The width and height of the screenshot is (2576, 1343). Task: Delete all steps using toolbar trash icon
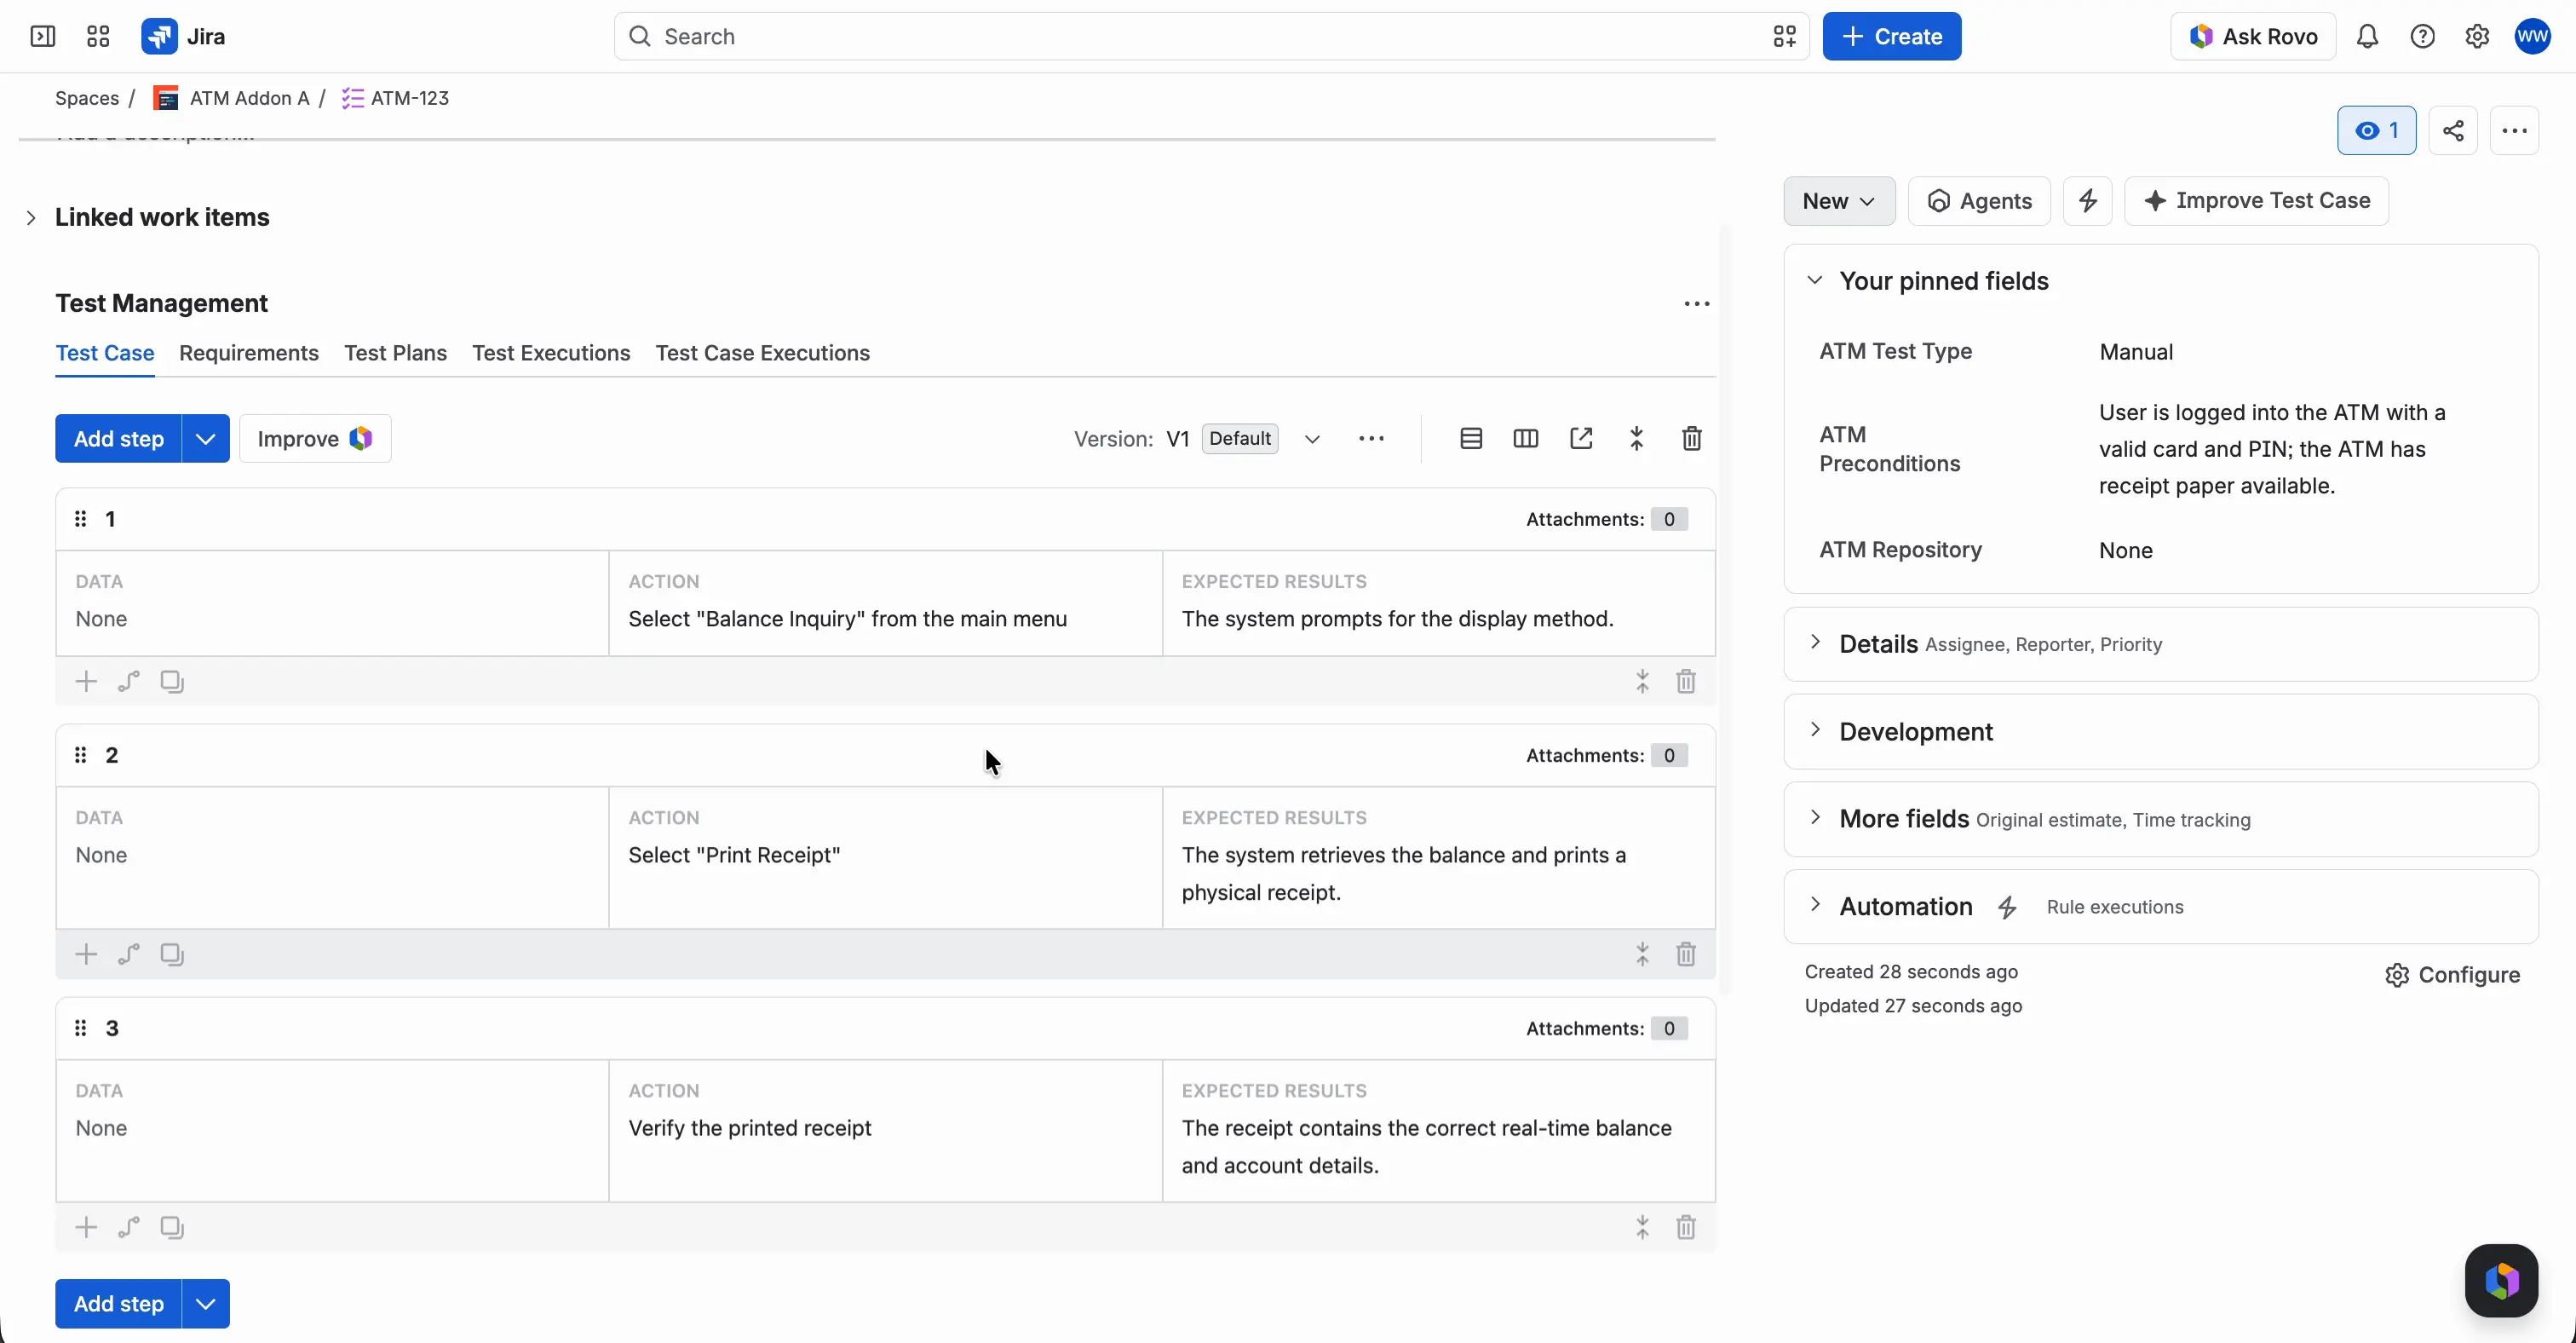pos(1692,439)
